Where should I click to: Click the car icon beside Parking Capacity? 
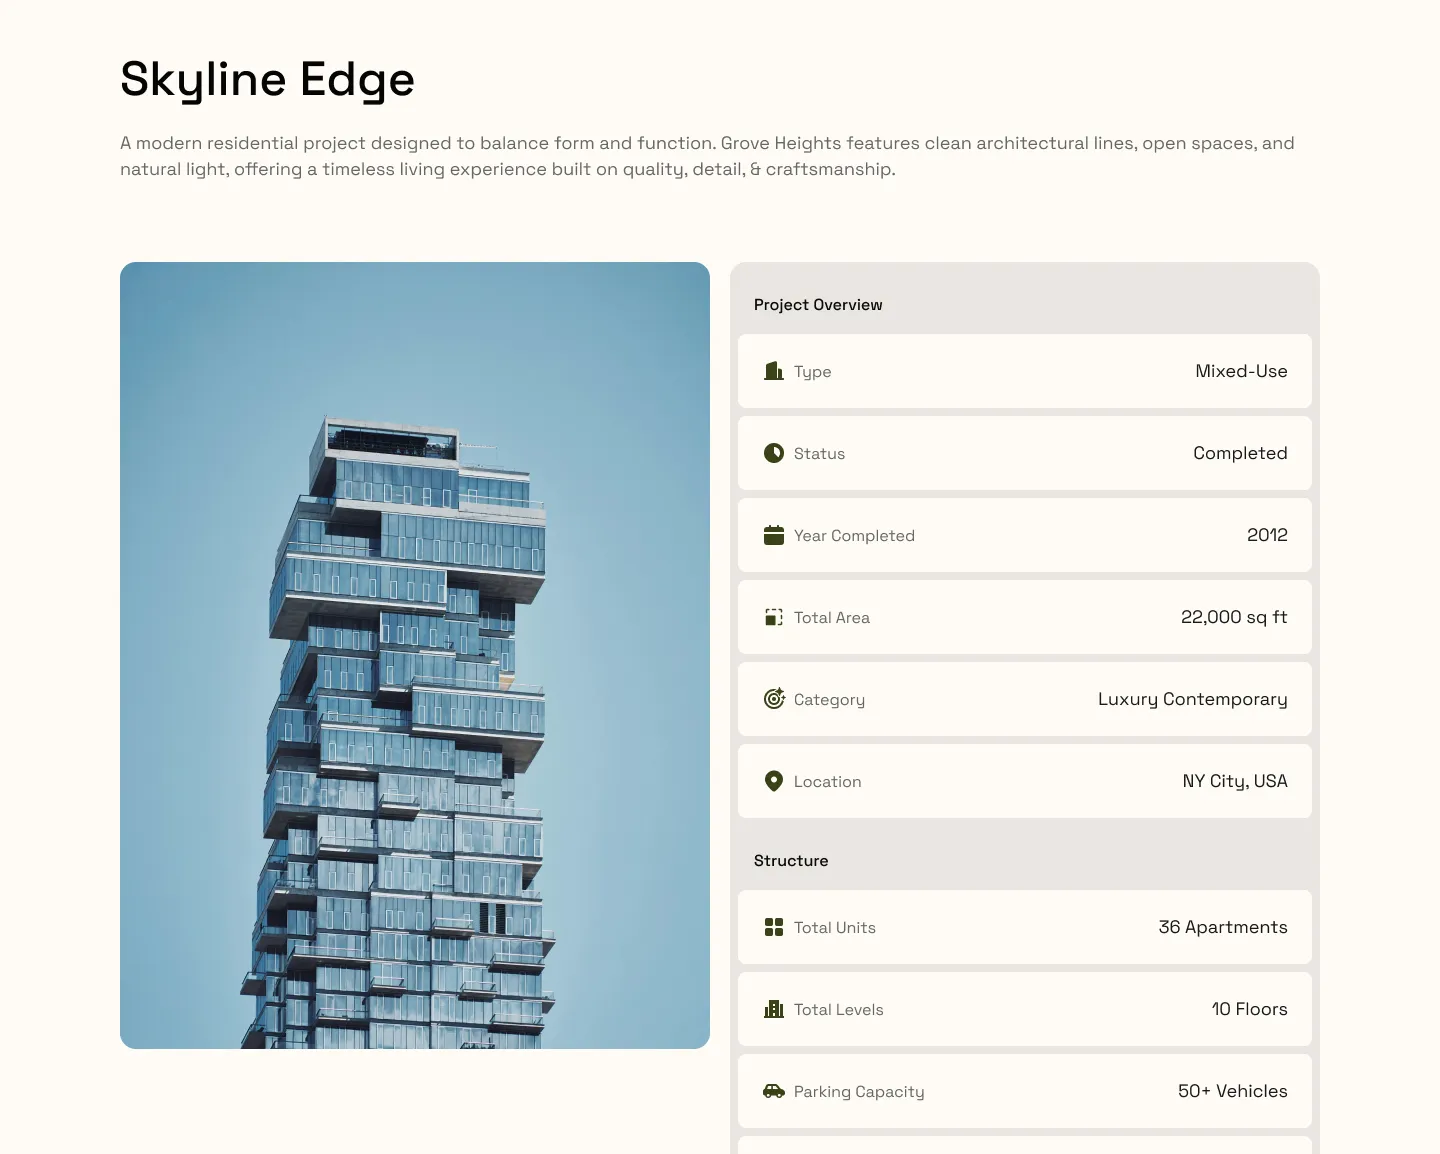(774, 1091)
